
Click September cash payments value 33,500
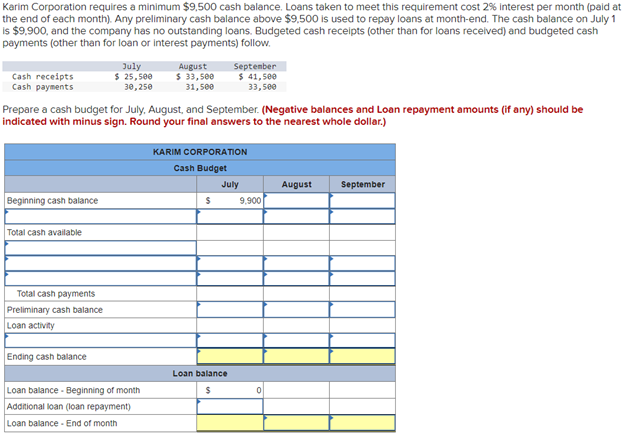pyautogui.click(x=262, y=87)
